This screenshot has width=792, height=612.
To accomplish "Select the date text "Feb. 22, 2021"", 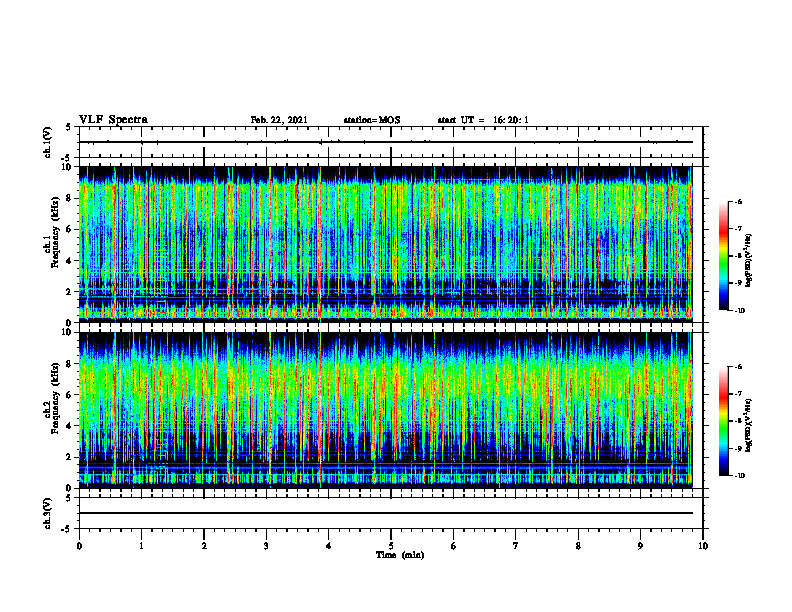I will tap(279, 120).
